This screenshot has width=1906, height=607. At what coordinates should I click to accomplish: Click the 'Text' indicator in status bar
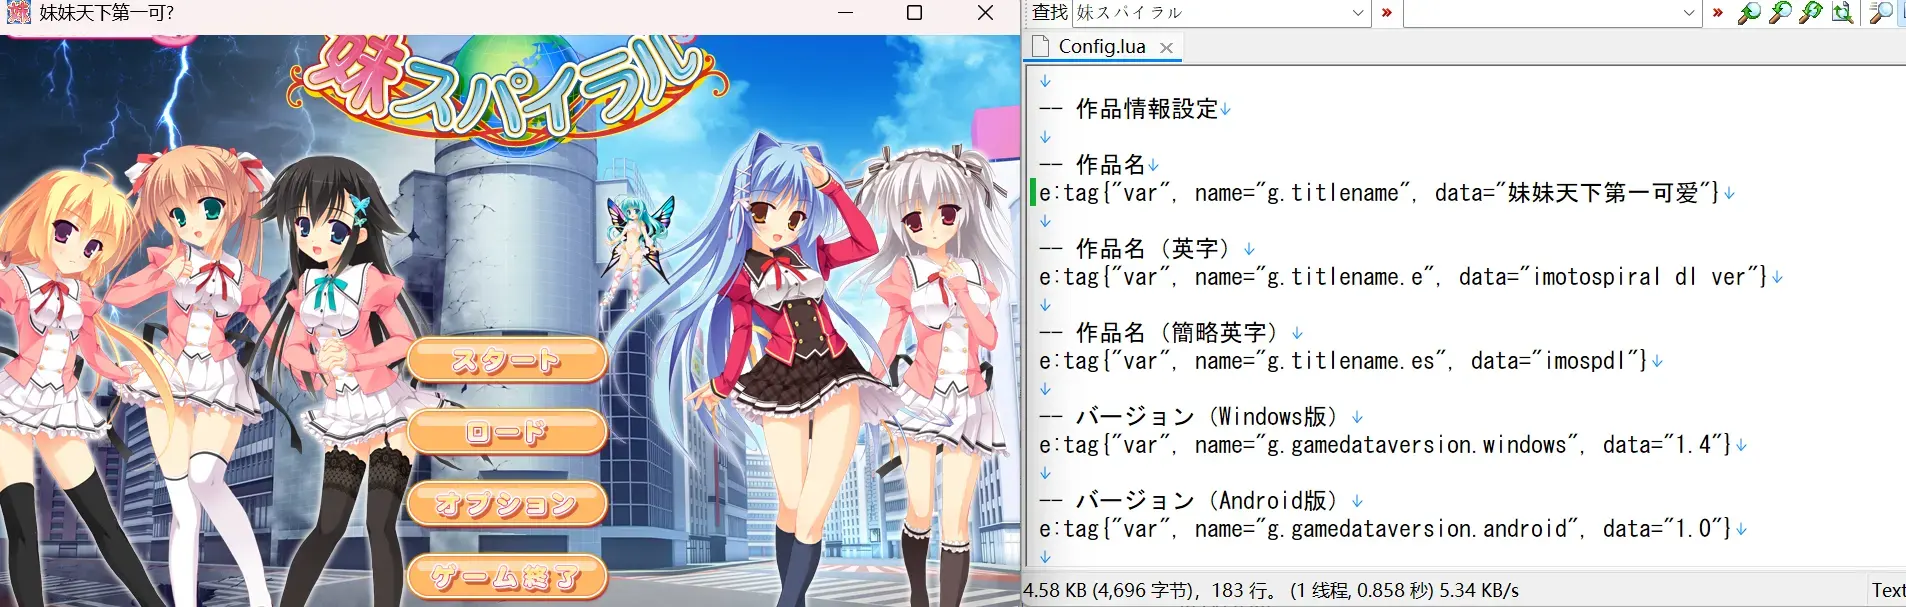1888,591
